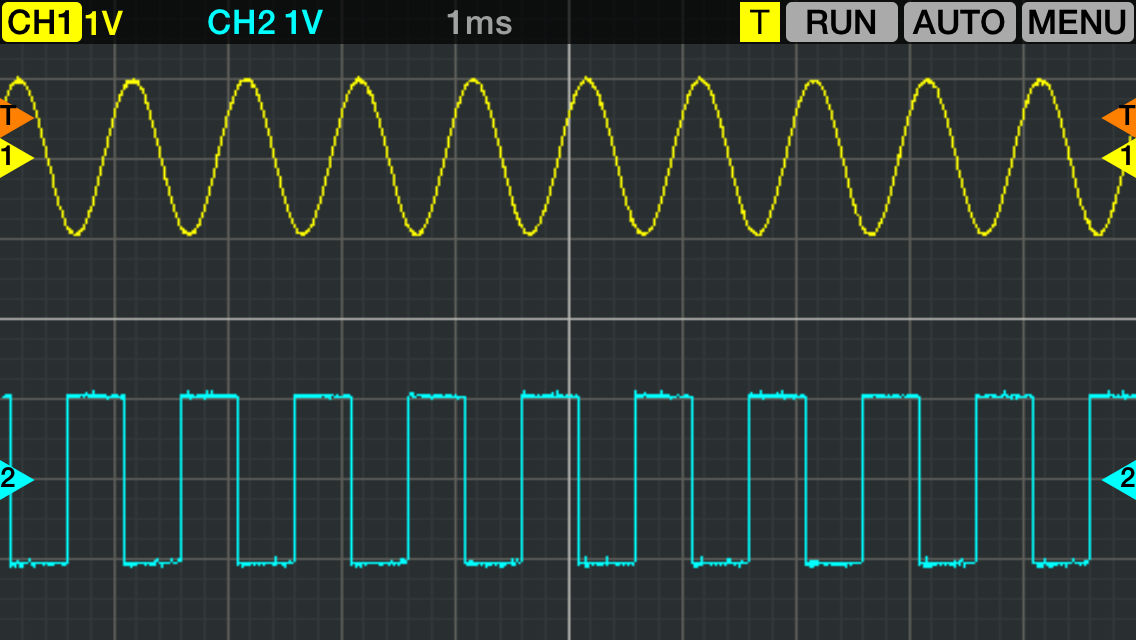Viewport: 1136px width, 640px height.
Task: Select the cyan CH2 channel label
Action: pyautogui.click(x=242, y=22)
